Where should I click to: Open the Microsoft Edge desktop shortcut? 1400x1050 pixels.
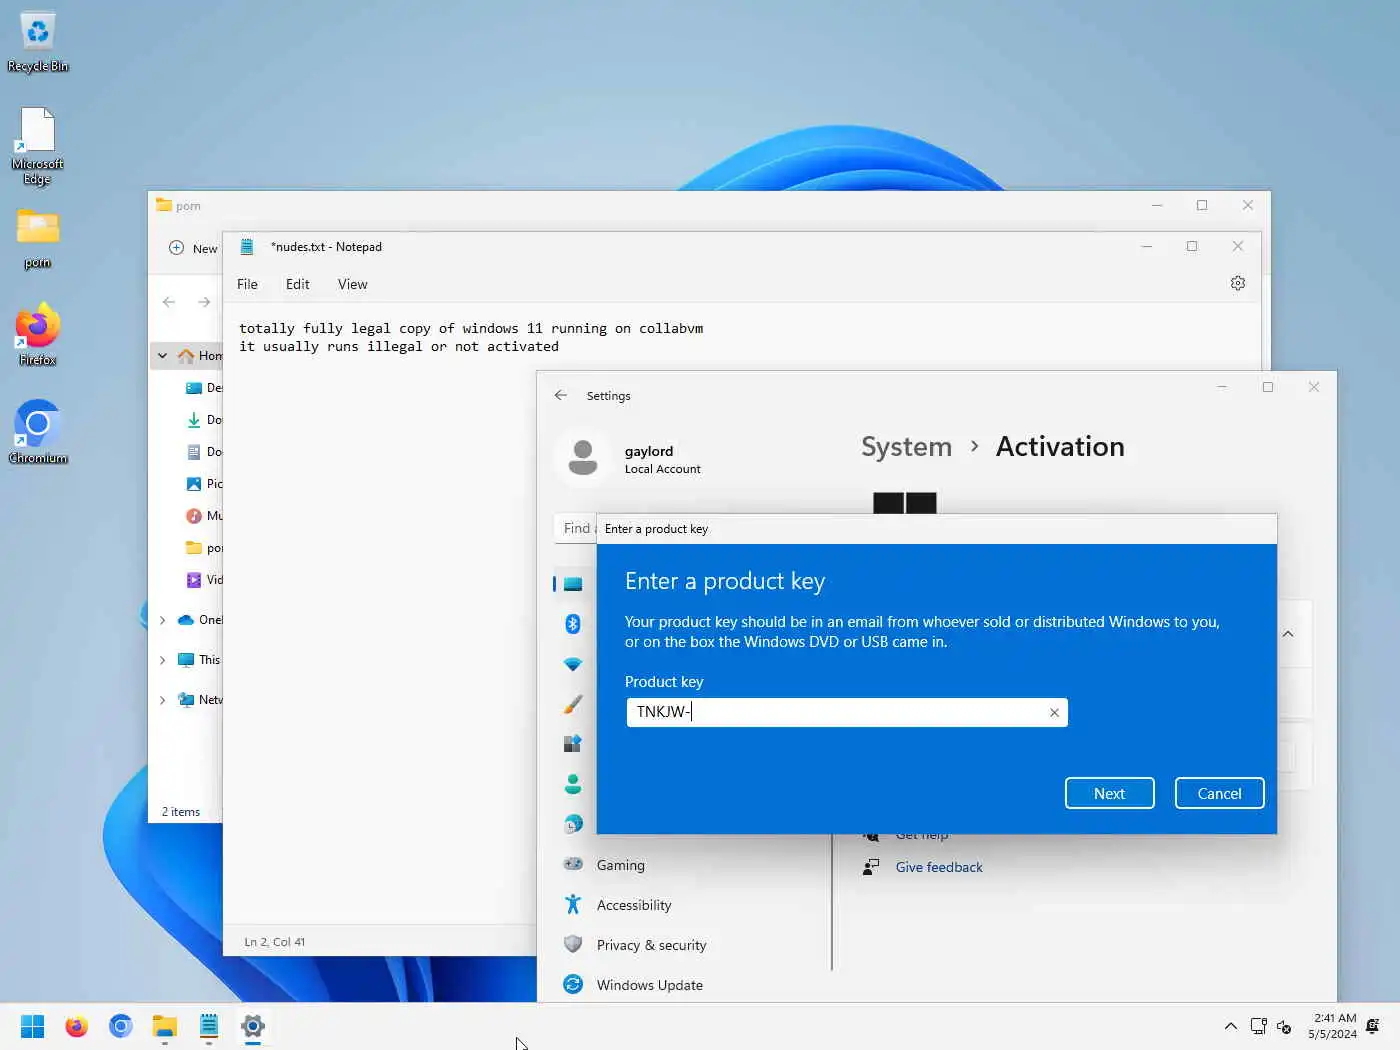[x=38, y=146]
